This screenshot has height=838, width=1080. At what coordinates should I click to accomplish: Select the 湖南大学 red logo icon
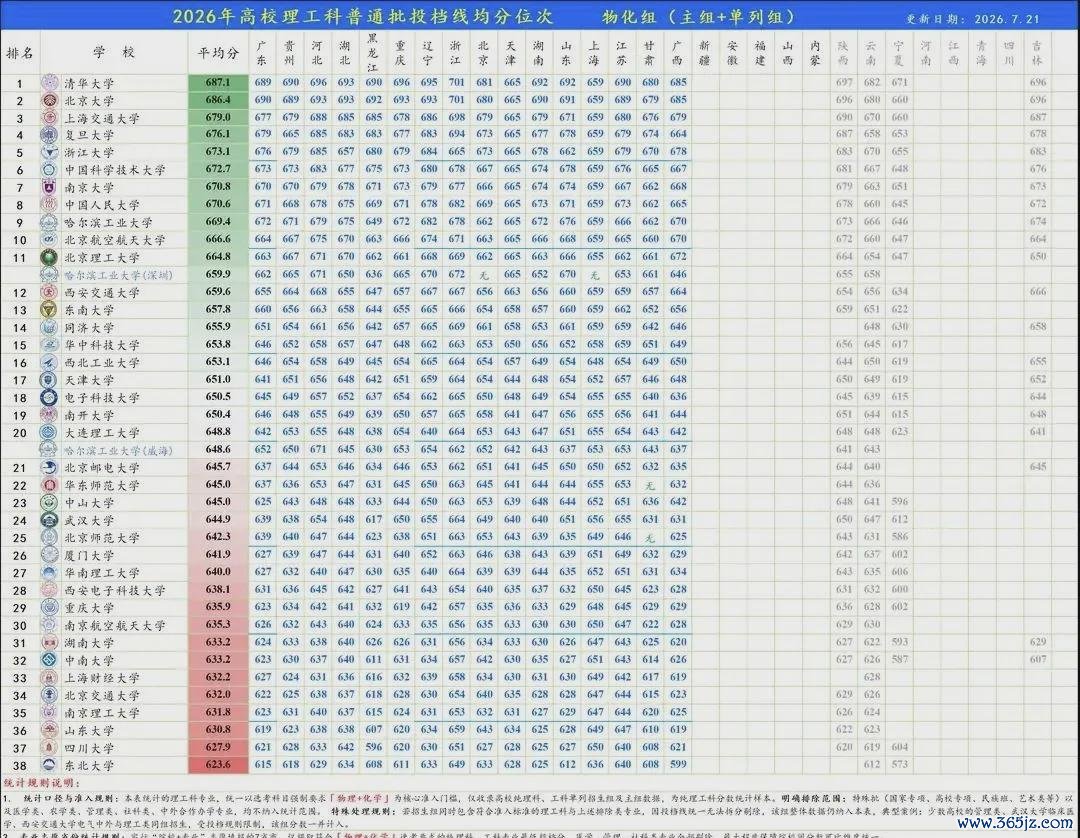coord(49,642)
